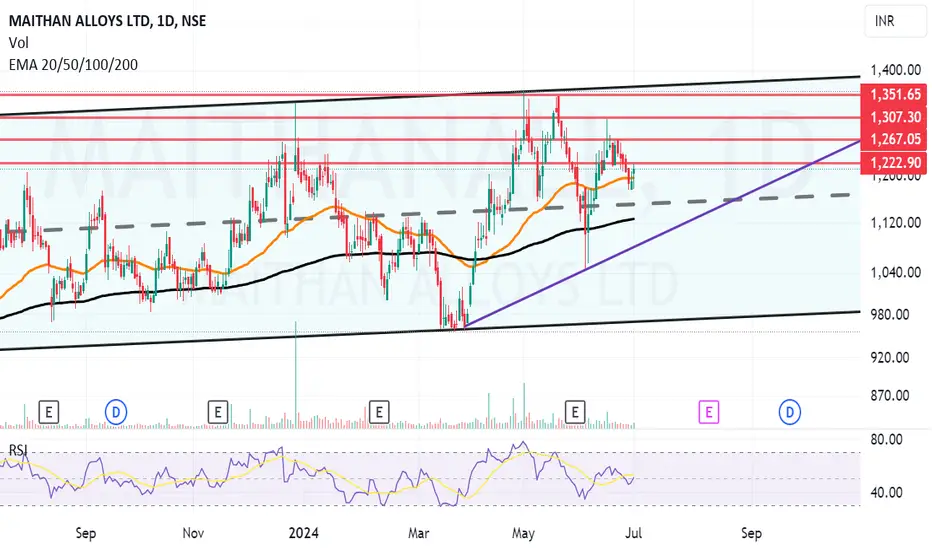This screenshot has width=932, height=550.
Task: Click the Nov label on the time axis
Action: click(x=193, y=533)
